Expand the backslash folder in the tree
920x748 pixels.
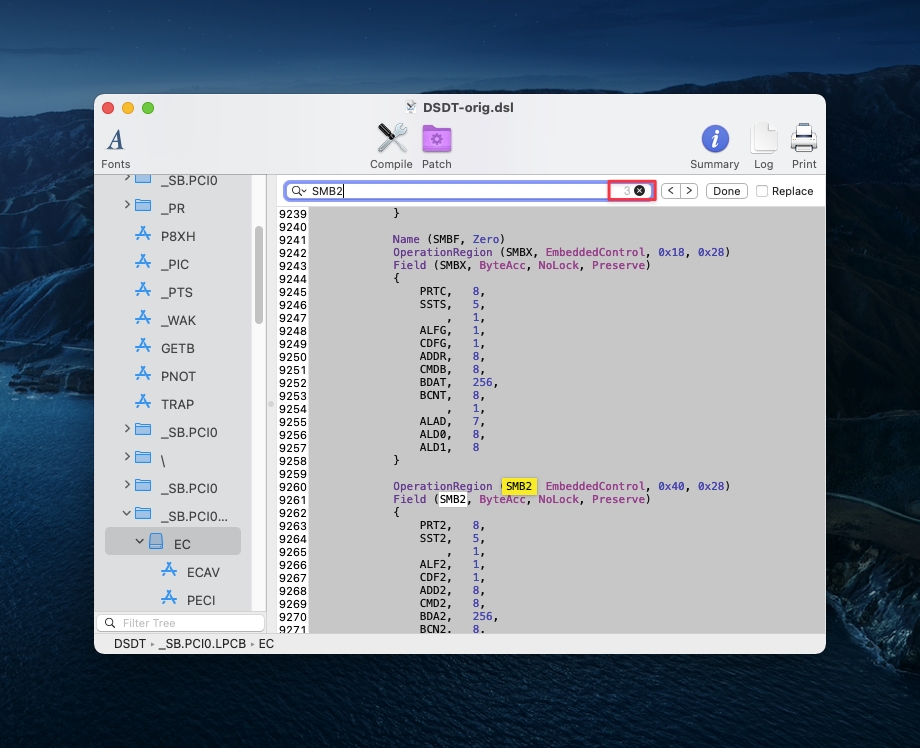point(127,457)
